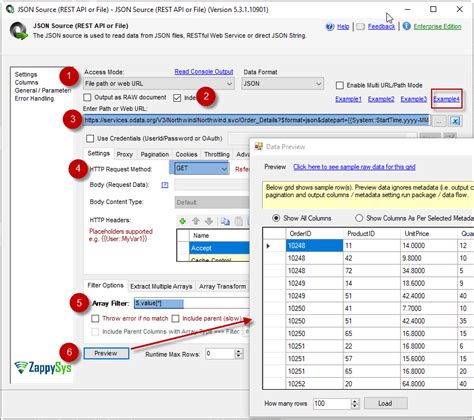
Task: Click the How many rows spinner arrows
Action: 355,404
